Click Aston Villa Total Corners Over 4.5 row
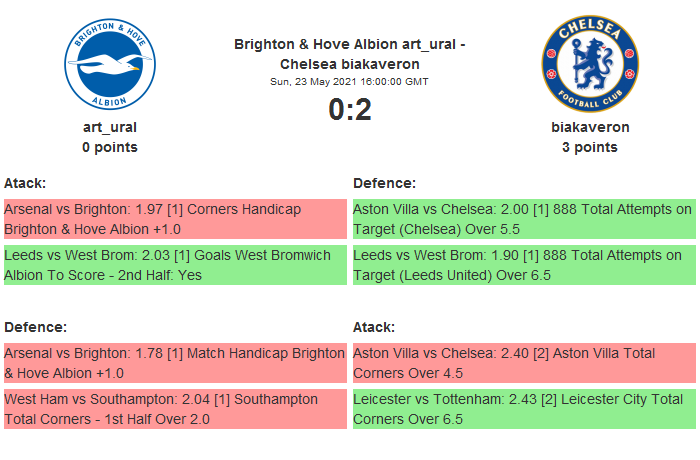 [523, 363]
